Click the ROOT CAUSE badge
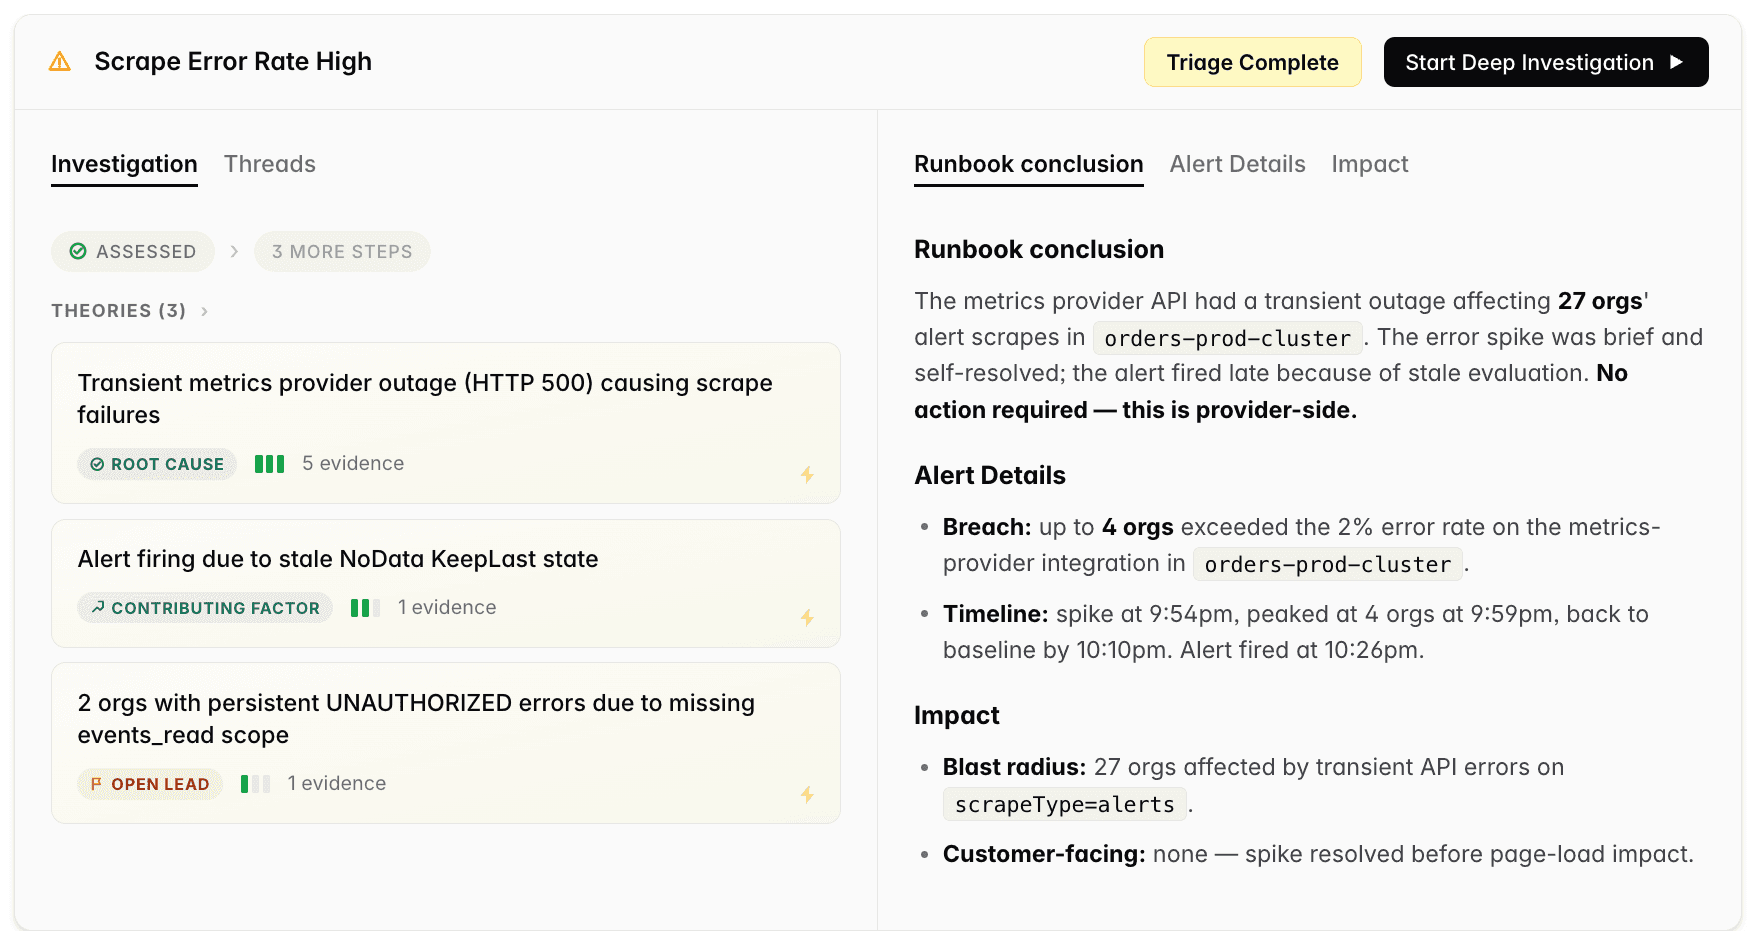The image size is (1760, 944). coord(157,464)
